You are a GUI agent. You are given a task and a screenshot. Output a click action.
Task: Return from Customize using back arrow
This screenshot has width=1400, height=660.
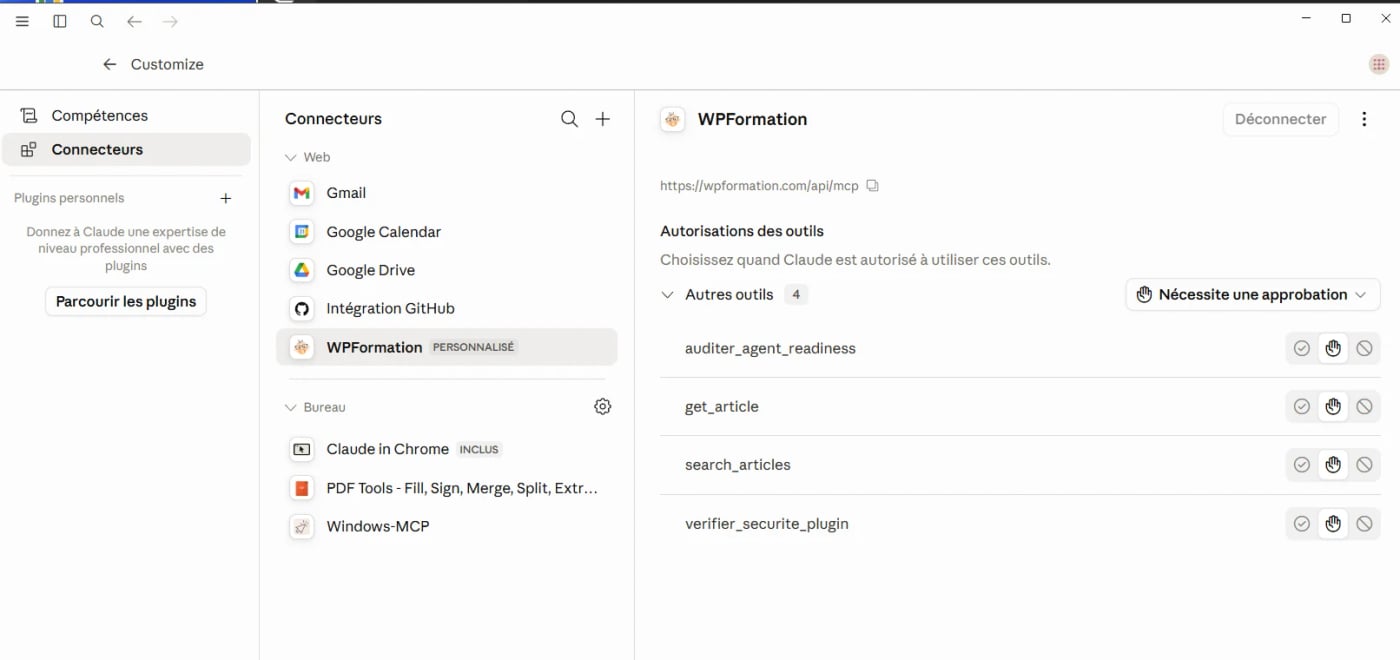110,64
